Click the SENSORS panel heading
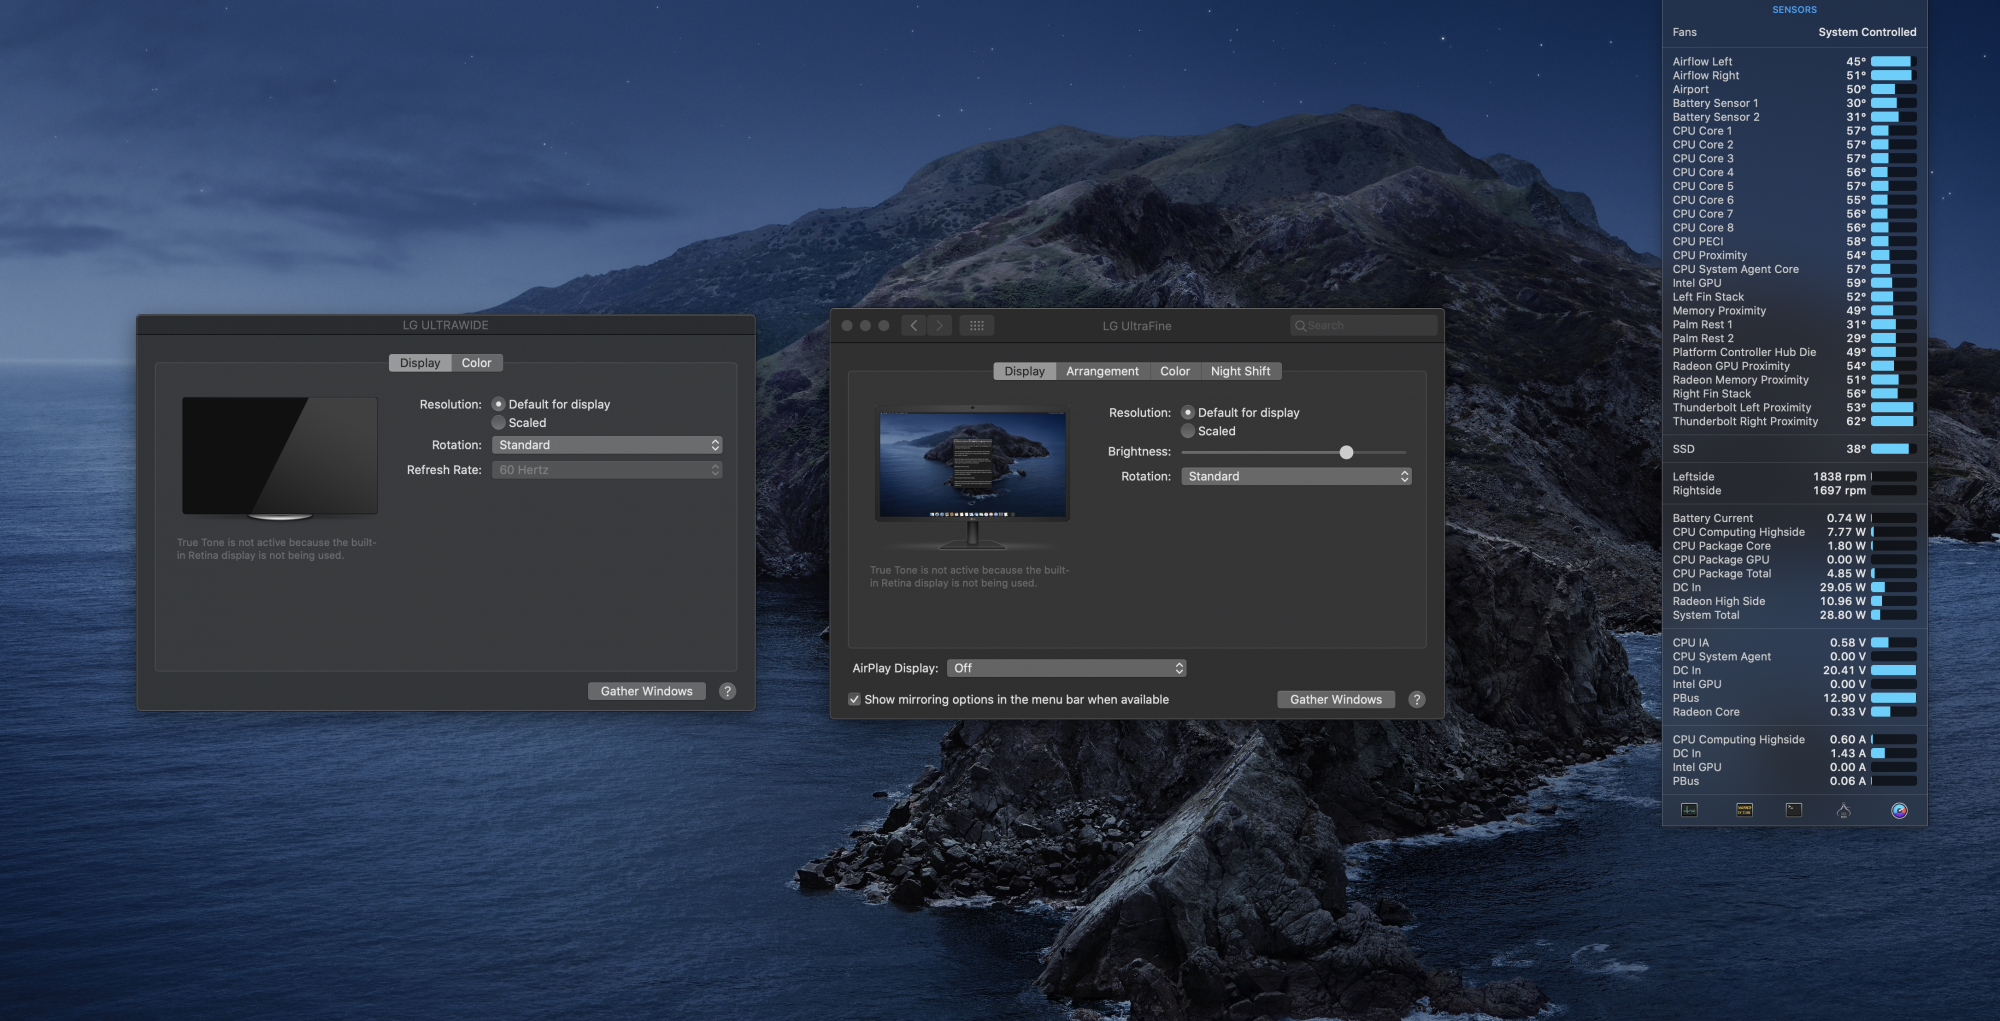 coord(1794,10)
